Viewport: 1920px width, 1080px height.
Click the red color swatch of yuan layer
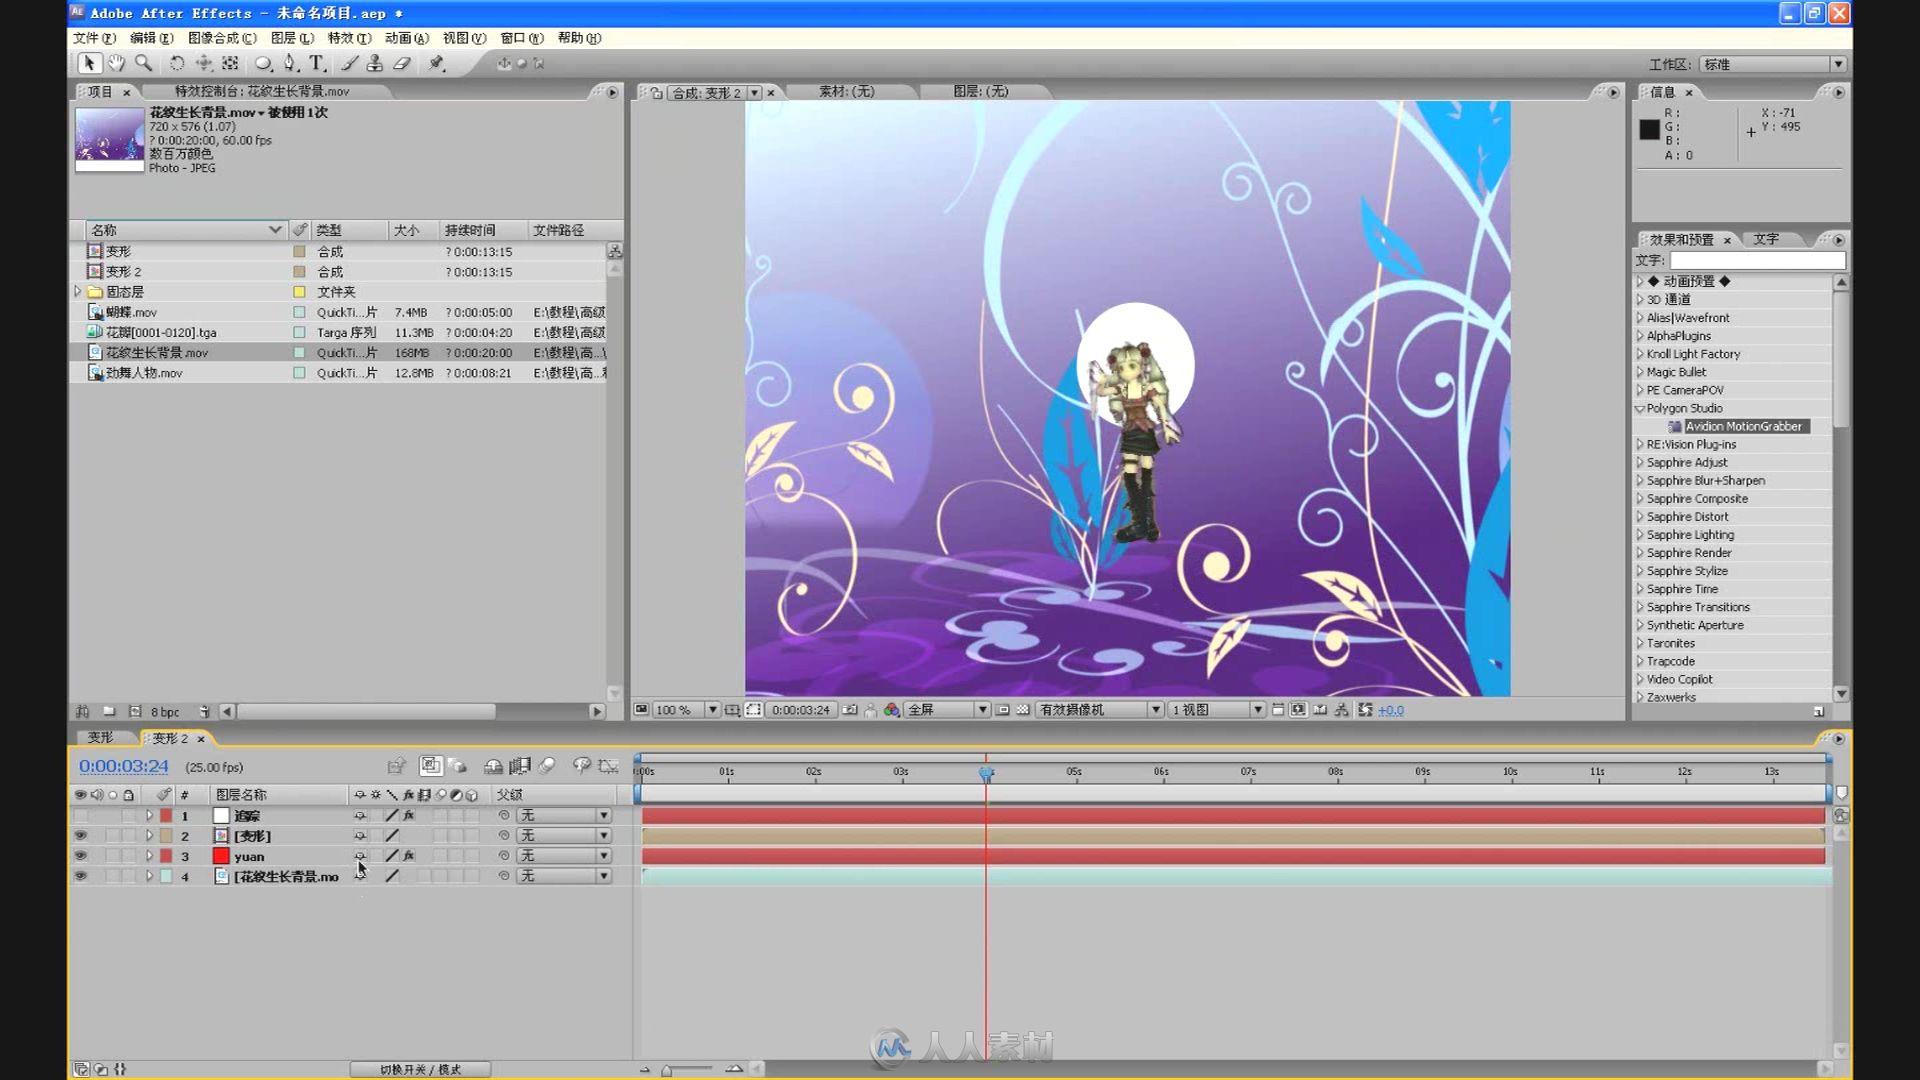click(221, 856)
